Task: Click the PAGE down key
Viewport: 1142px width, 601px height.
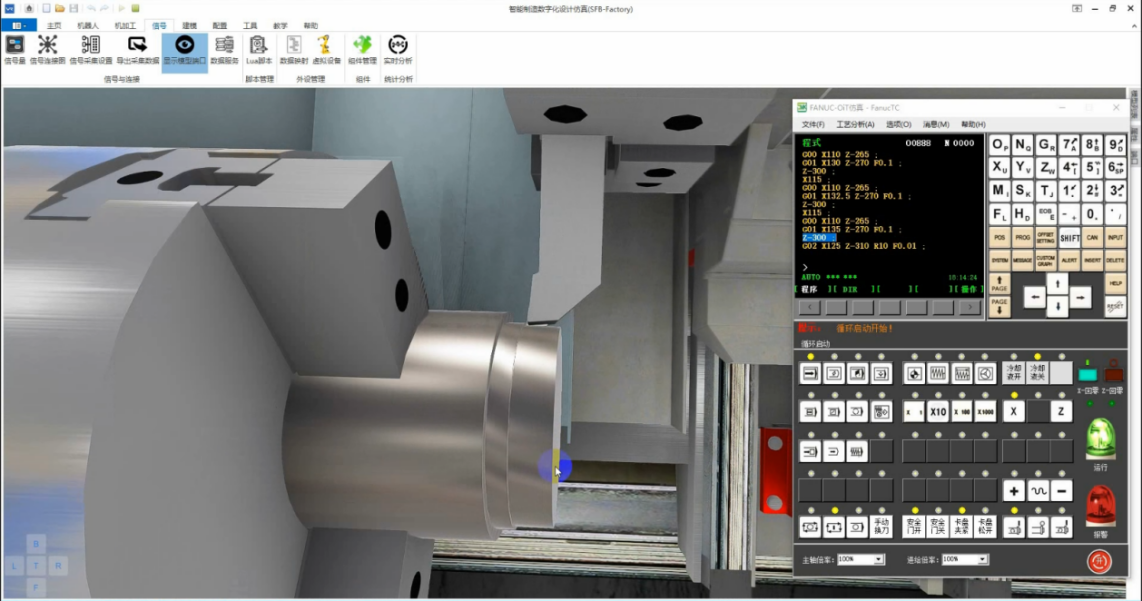Action: coord(999,307)
